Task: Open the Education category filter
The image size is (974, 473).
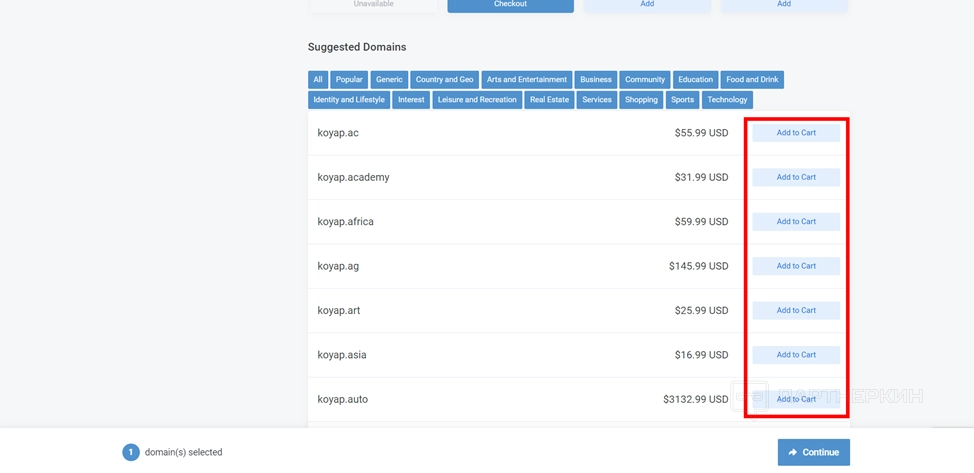Action: pyautogui.click(x=695, y=80)
